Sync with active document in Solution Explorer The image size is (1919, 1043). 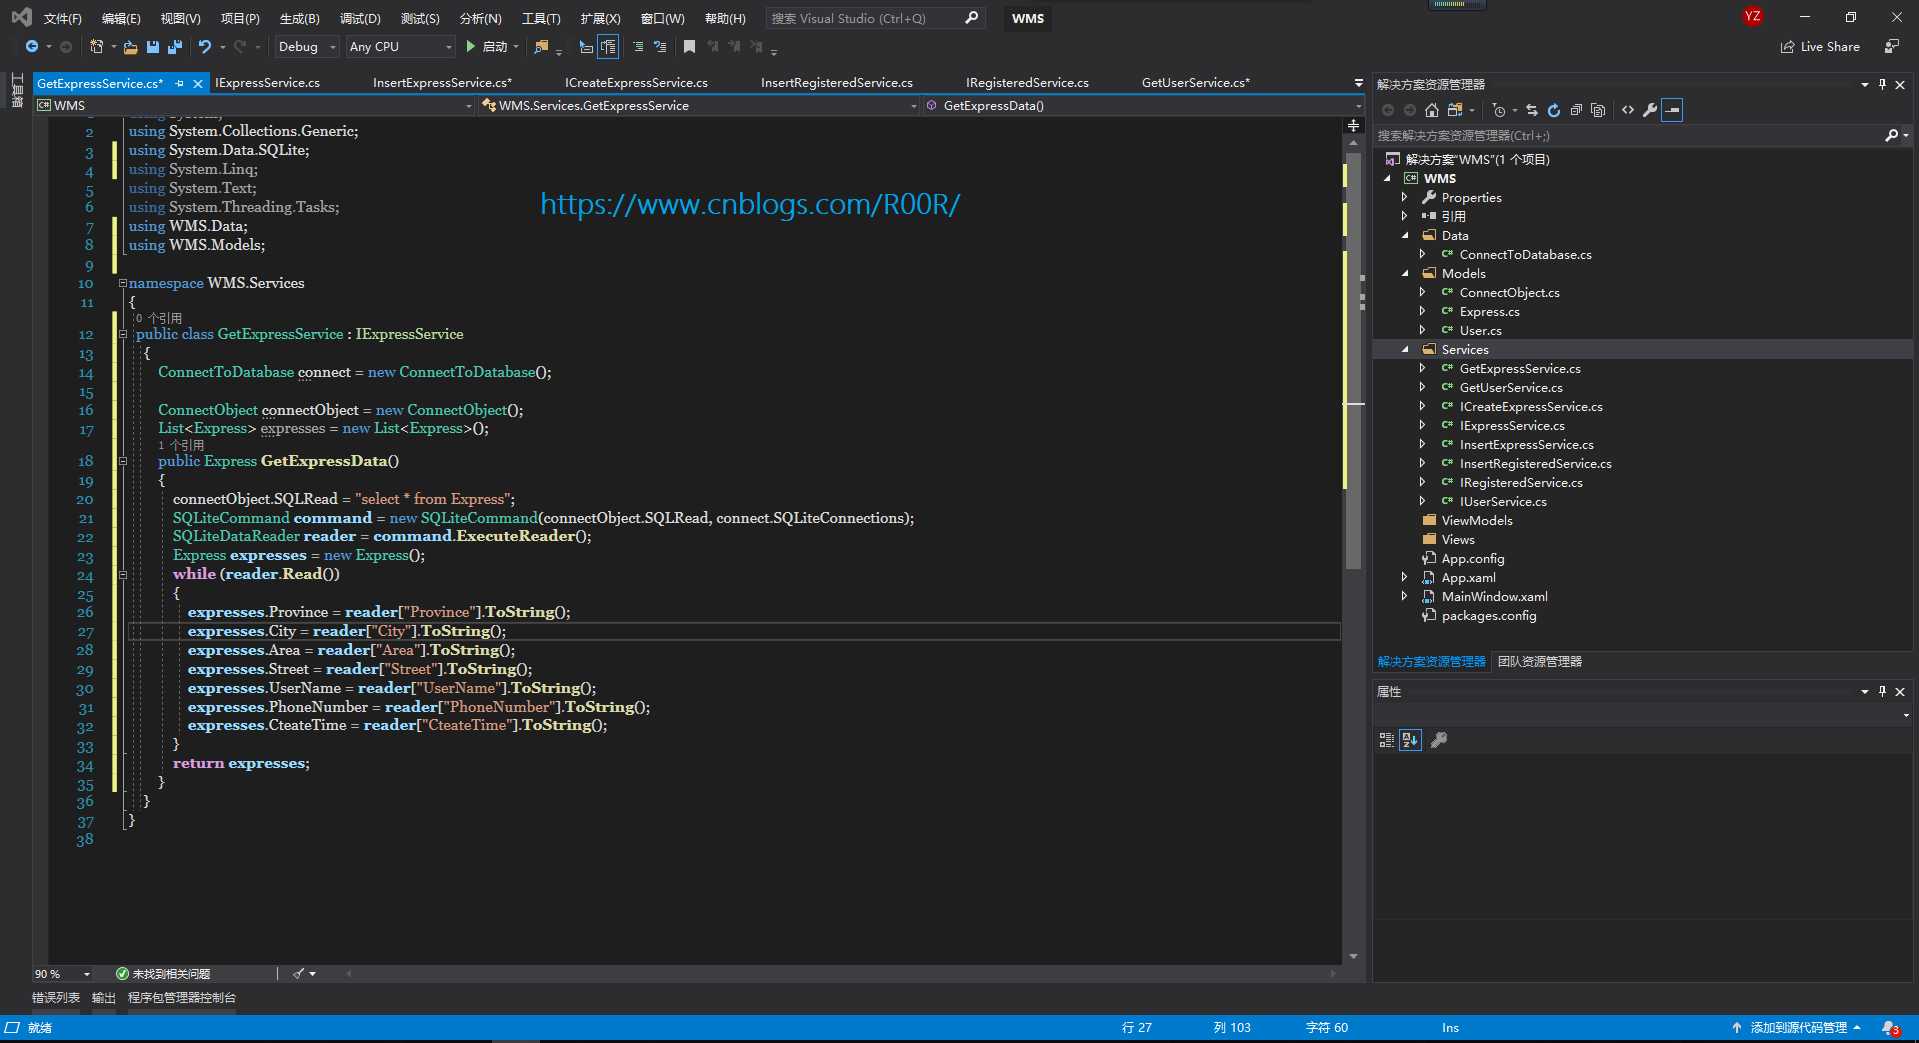[1532, 110]
